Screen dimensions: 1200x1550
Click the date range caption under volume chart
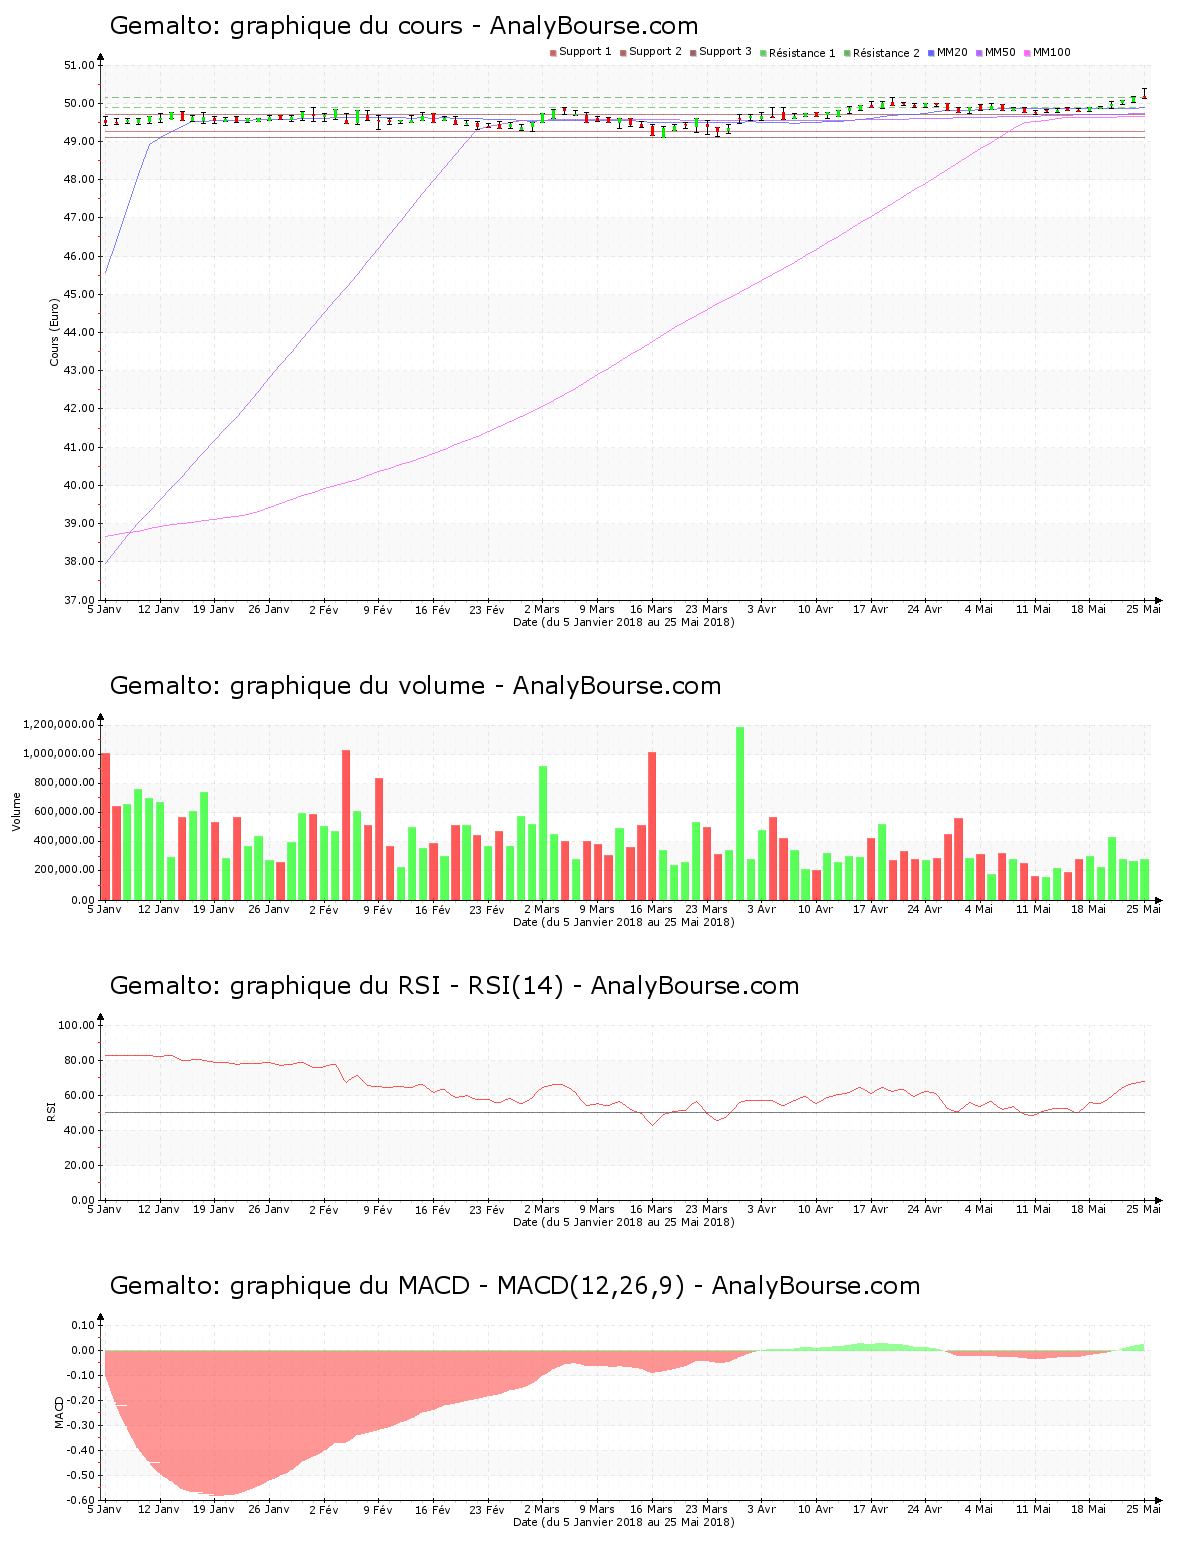coord(623,922)
